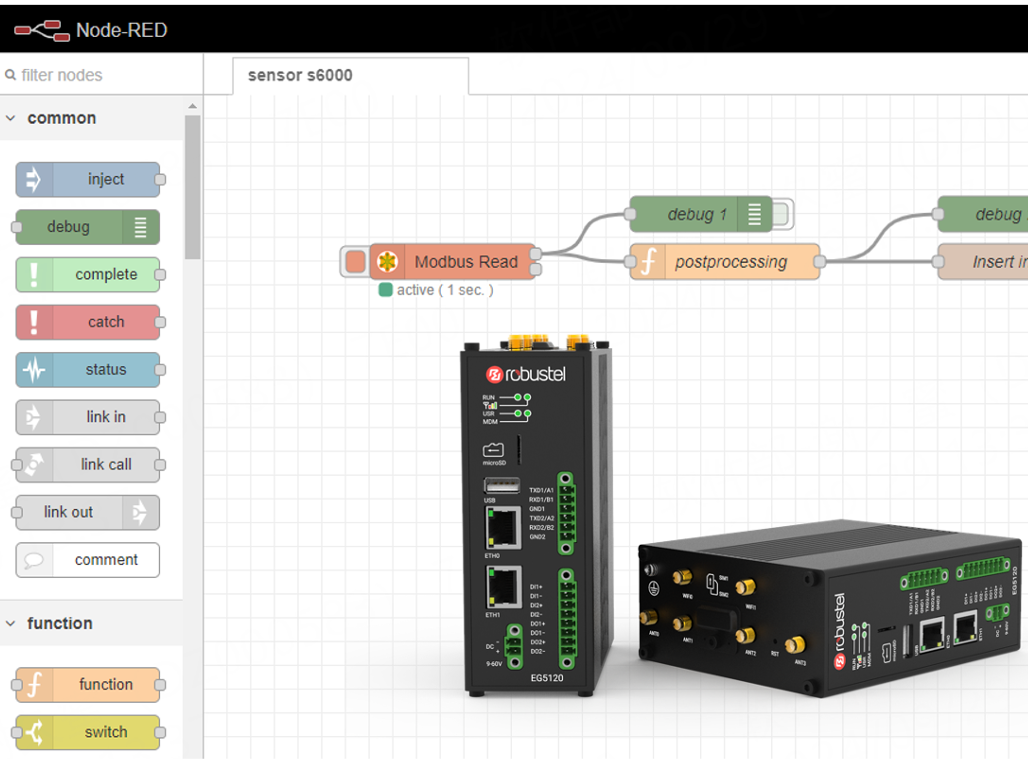1028x772 pixels.
Task: Open the sensor s6000 flow tab
Action: click(x=300, y=76)
